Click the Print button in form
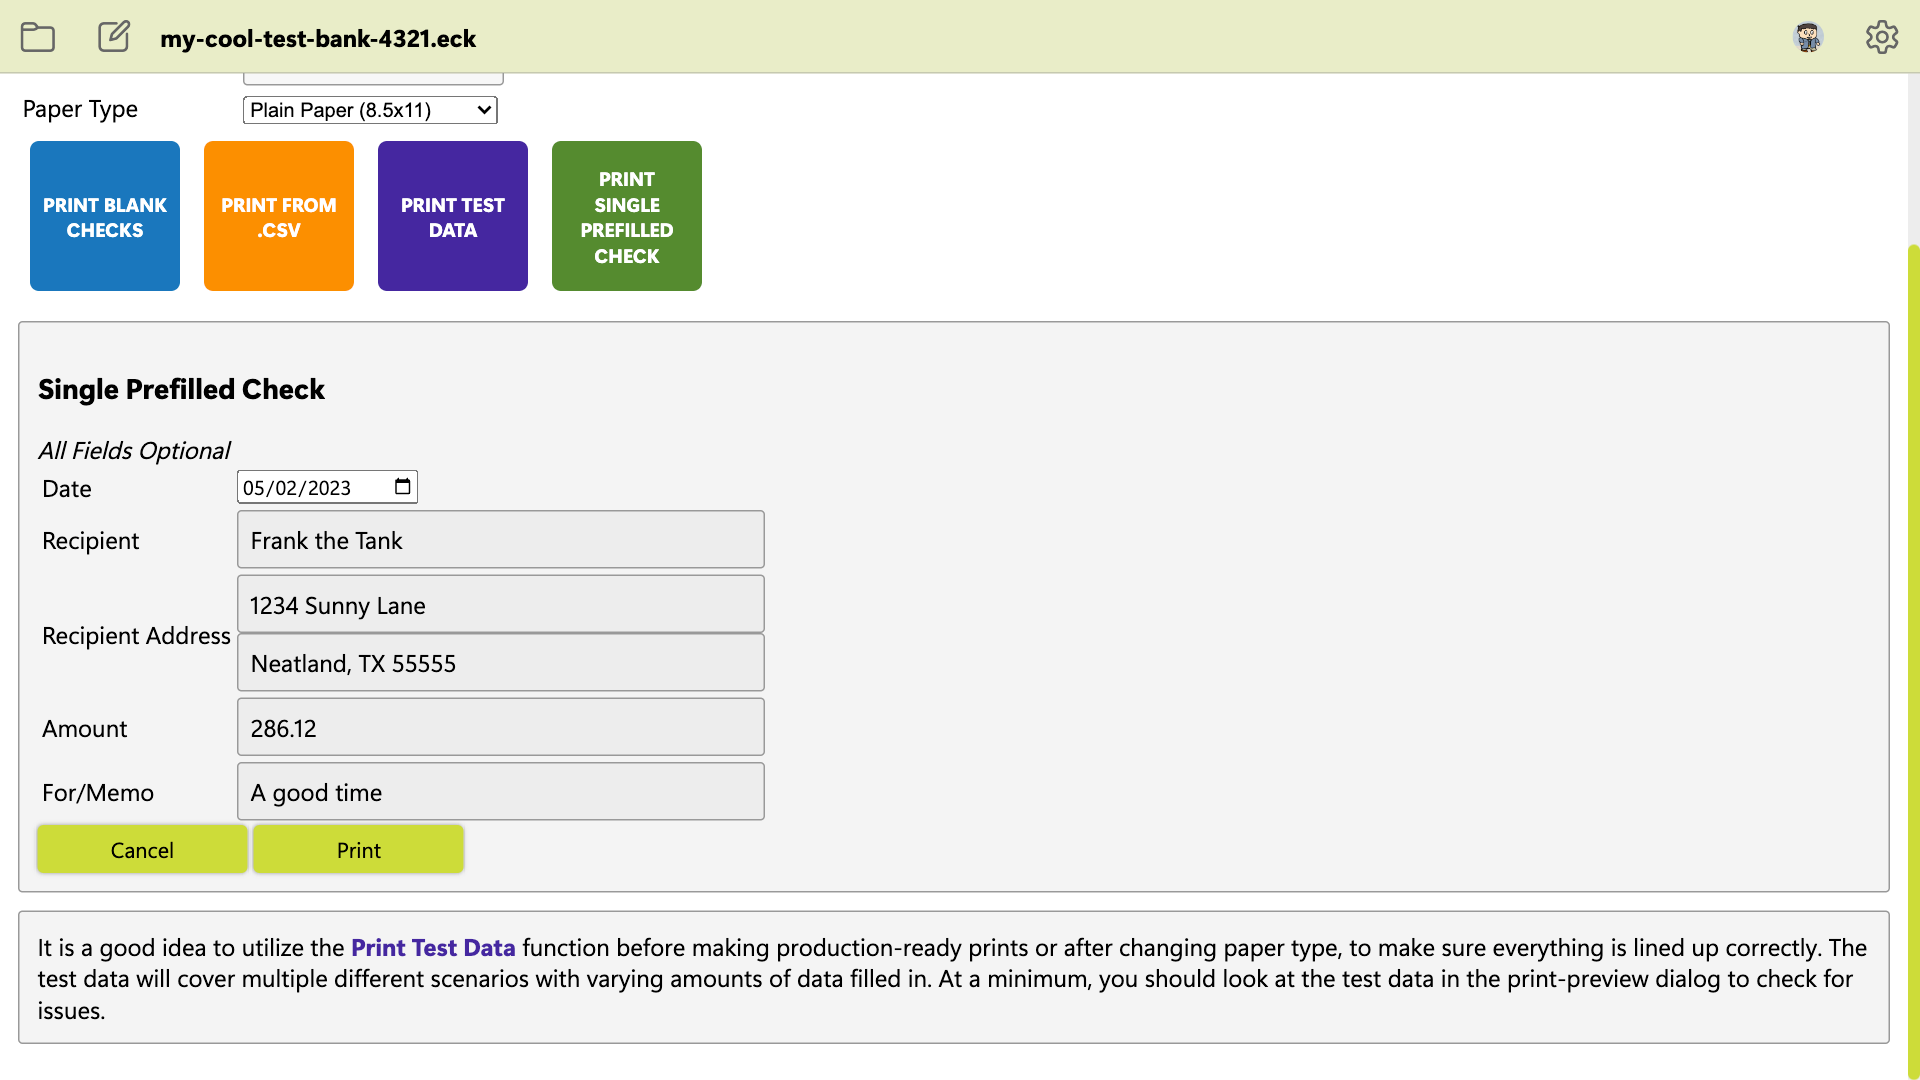This screenshot has height=1080, width=1920. click(358, 850)
